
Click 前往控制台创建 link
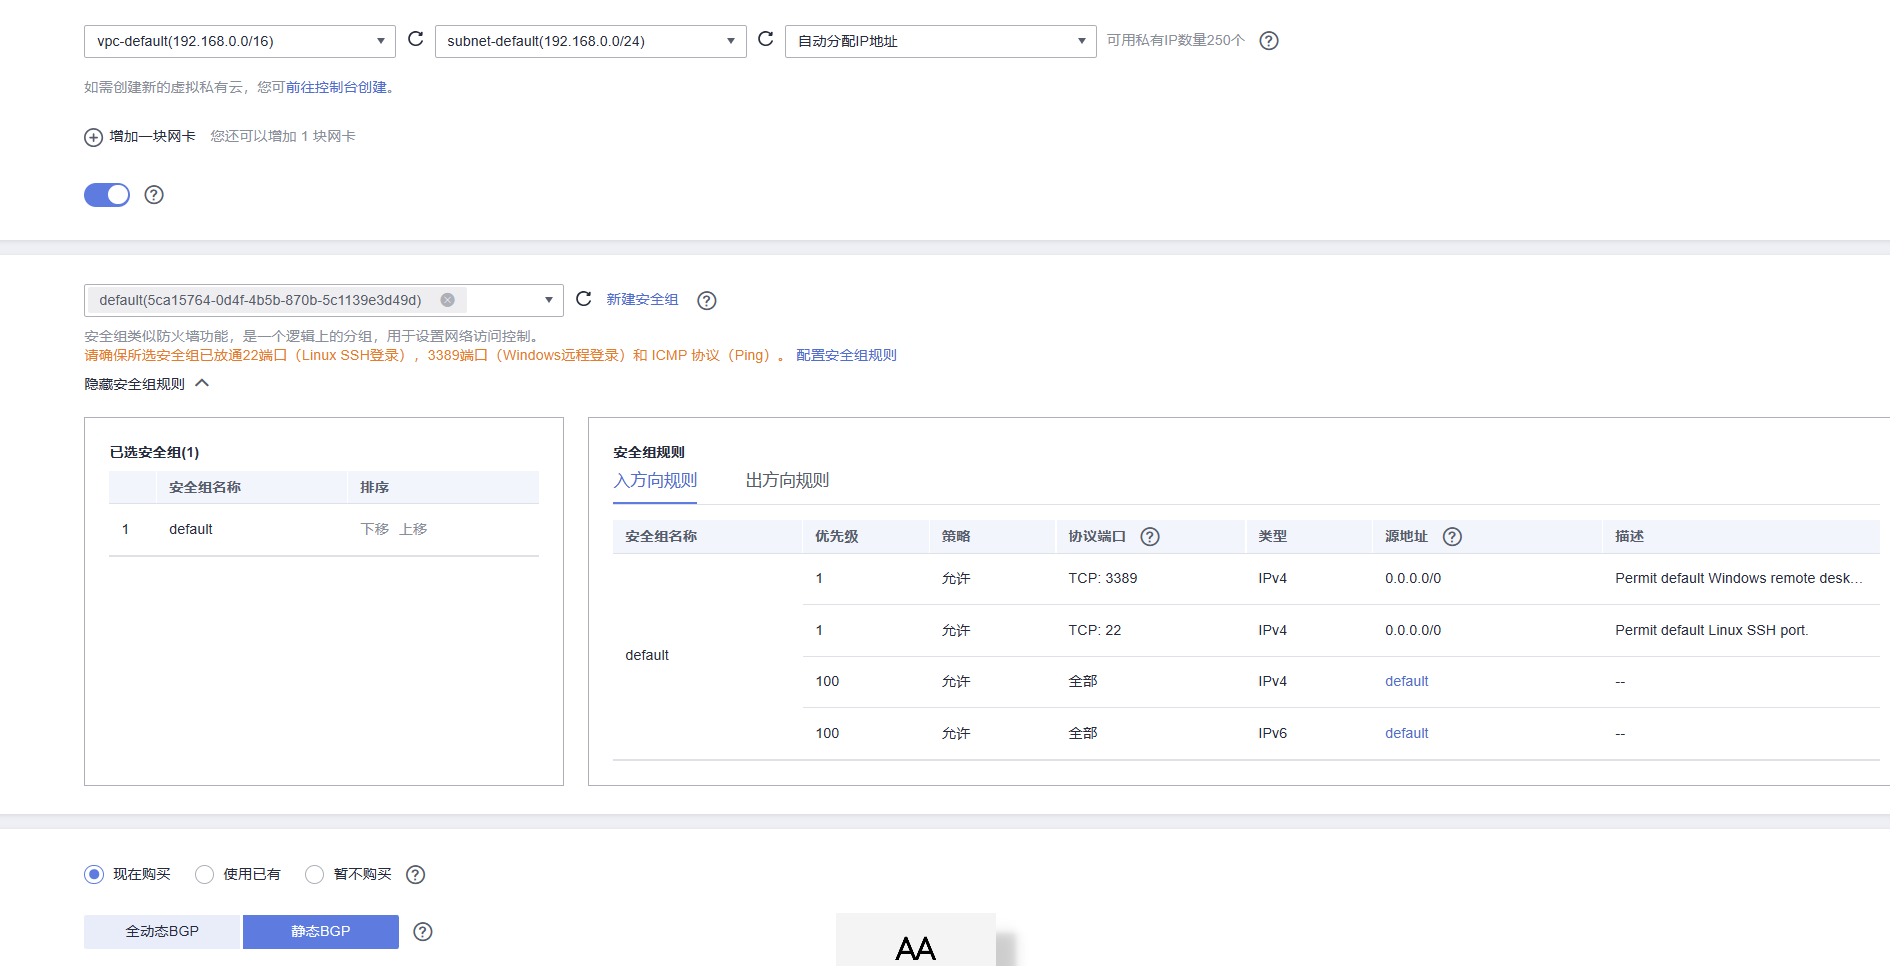[x=337, y=88]
